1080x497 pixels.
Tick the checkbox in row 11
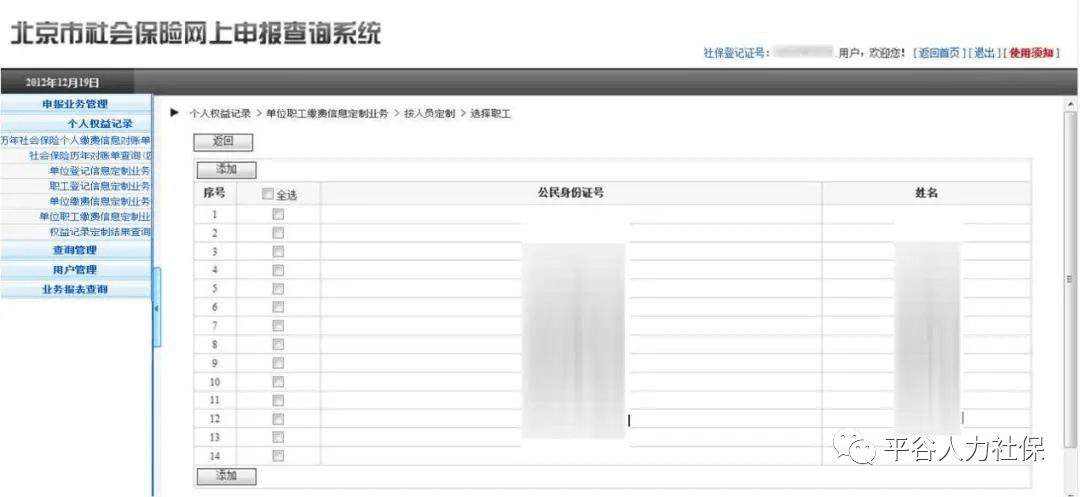click(x=278, y=400)
